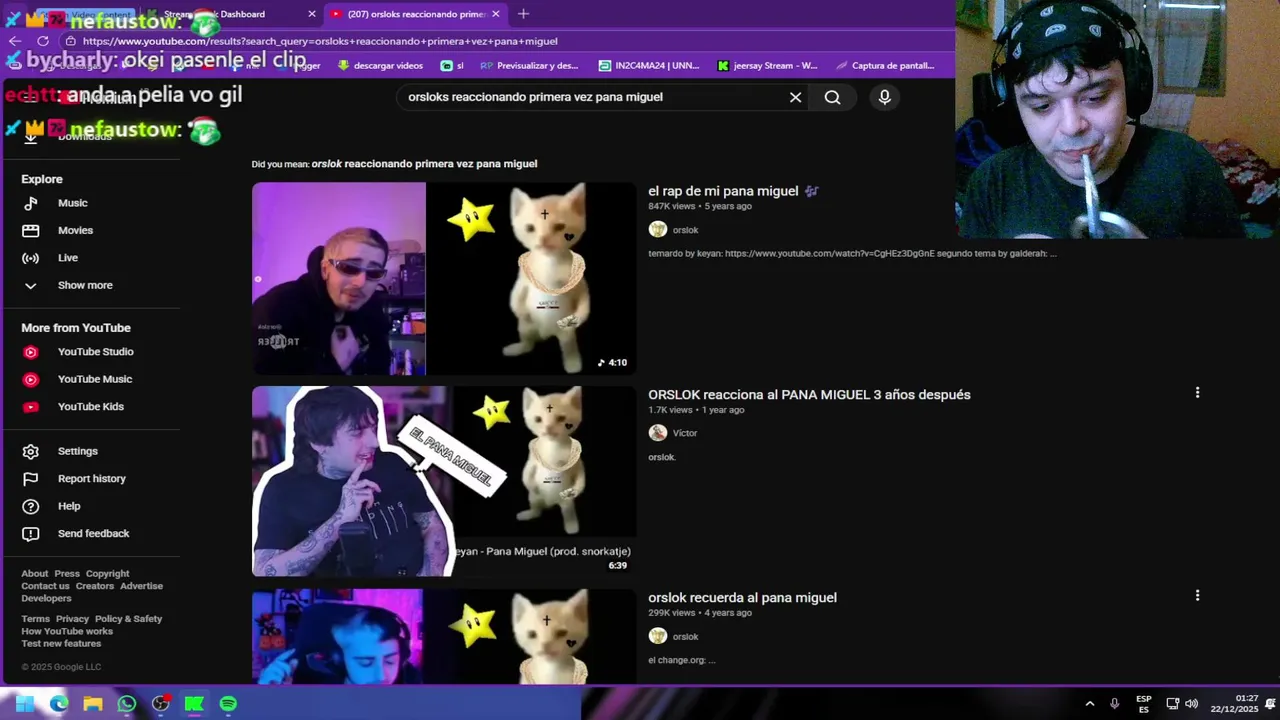The image size is (1280, 720).
Task: Open Víctor channel name link
Action: point(685,433)
